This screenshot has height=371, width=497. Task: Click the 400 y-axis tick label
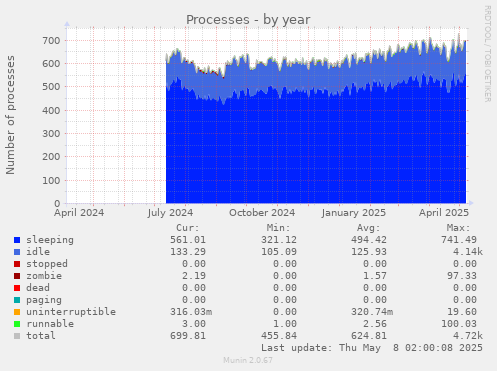point(51,111)
